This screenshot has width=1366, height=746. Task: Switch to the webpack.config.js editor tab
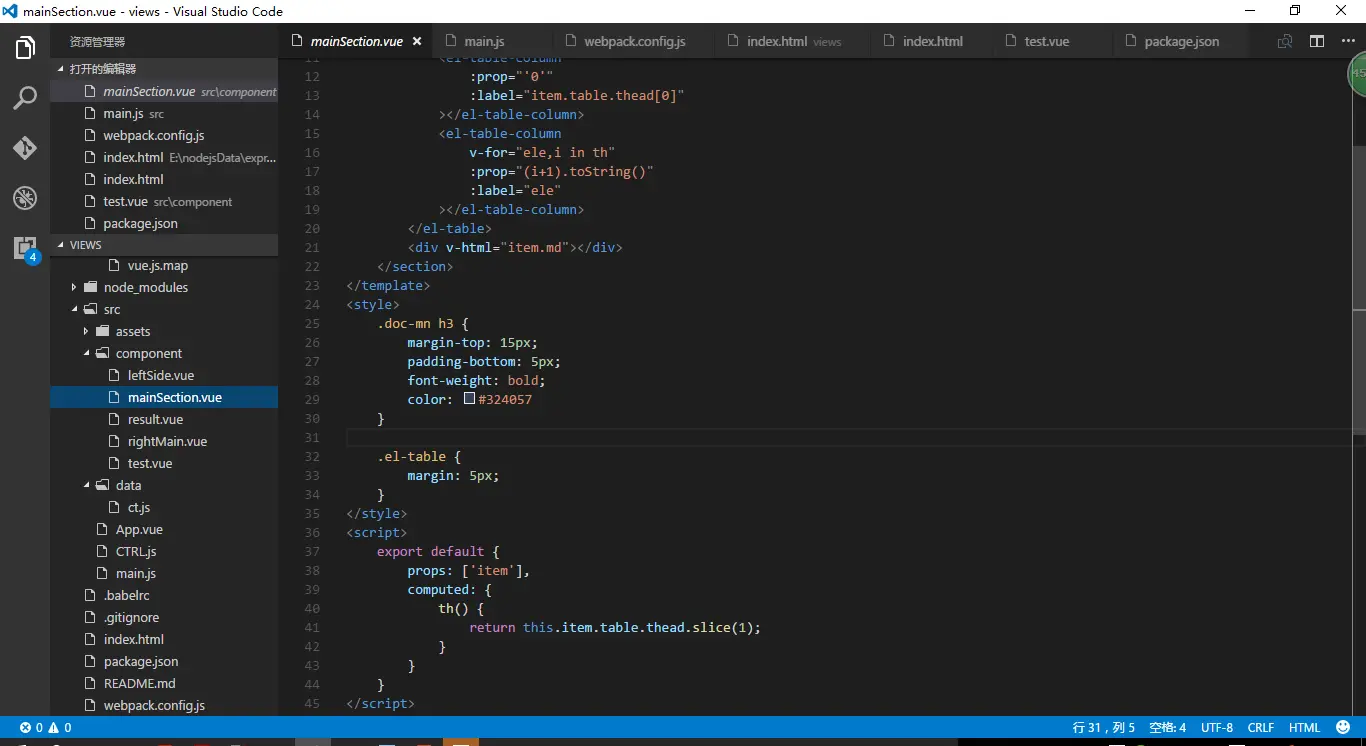tap(634, 41)
